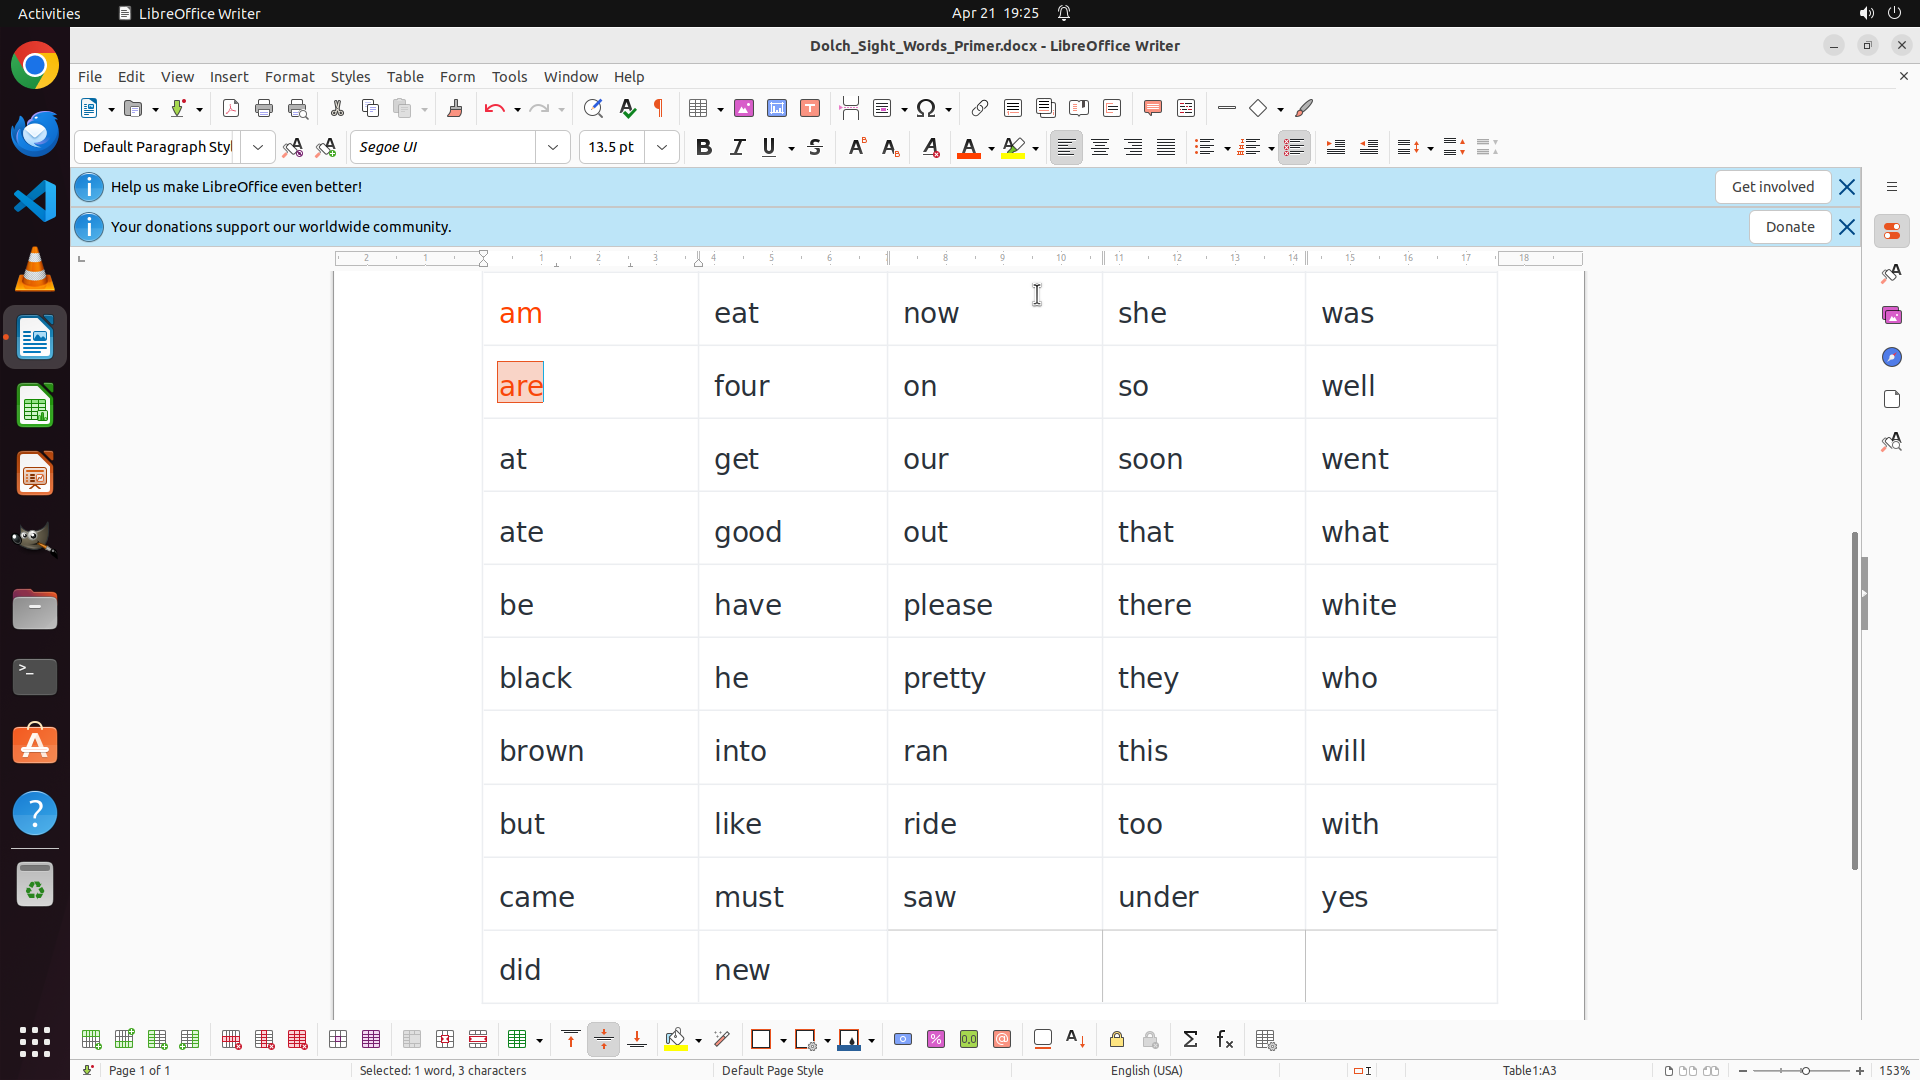Viewport: 1920px width, 1080px height.
Task: Expand the paragraph style dropdown
Action: coord(258,147)
